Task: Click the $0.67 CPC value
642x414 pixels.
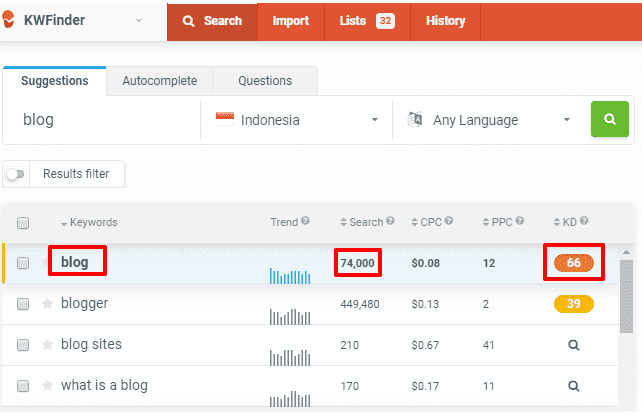Action: click(425, 345)
